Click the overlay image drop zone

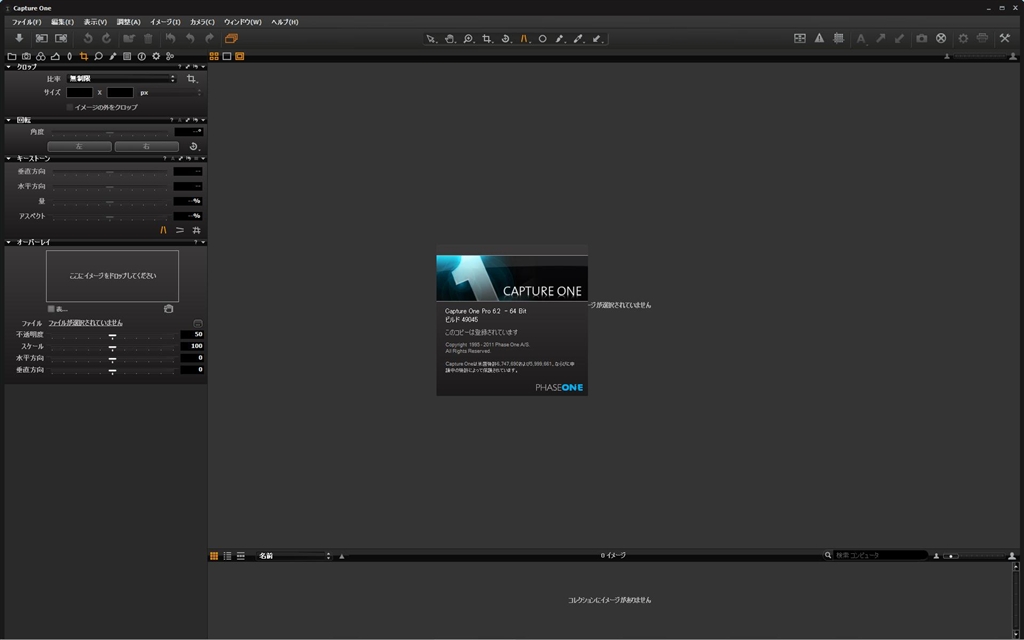112,276
